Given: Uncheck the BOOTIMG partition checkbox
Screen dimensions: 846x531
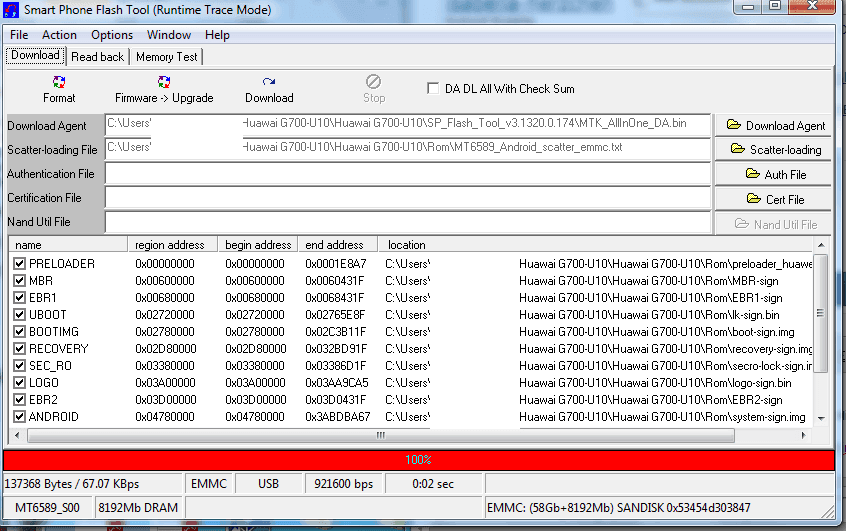Looking at the screenshot, I should coord(19,331).
